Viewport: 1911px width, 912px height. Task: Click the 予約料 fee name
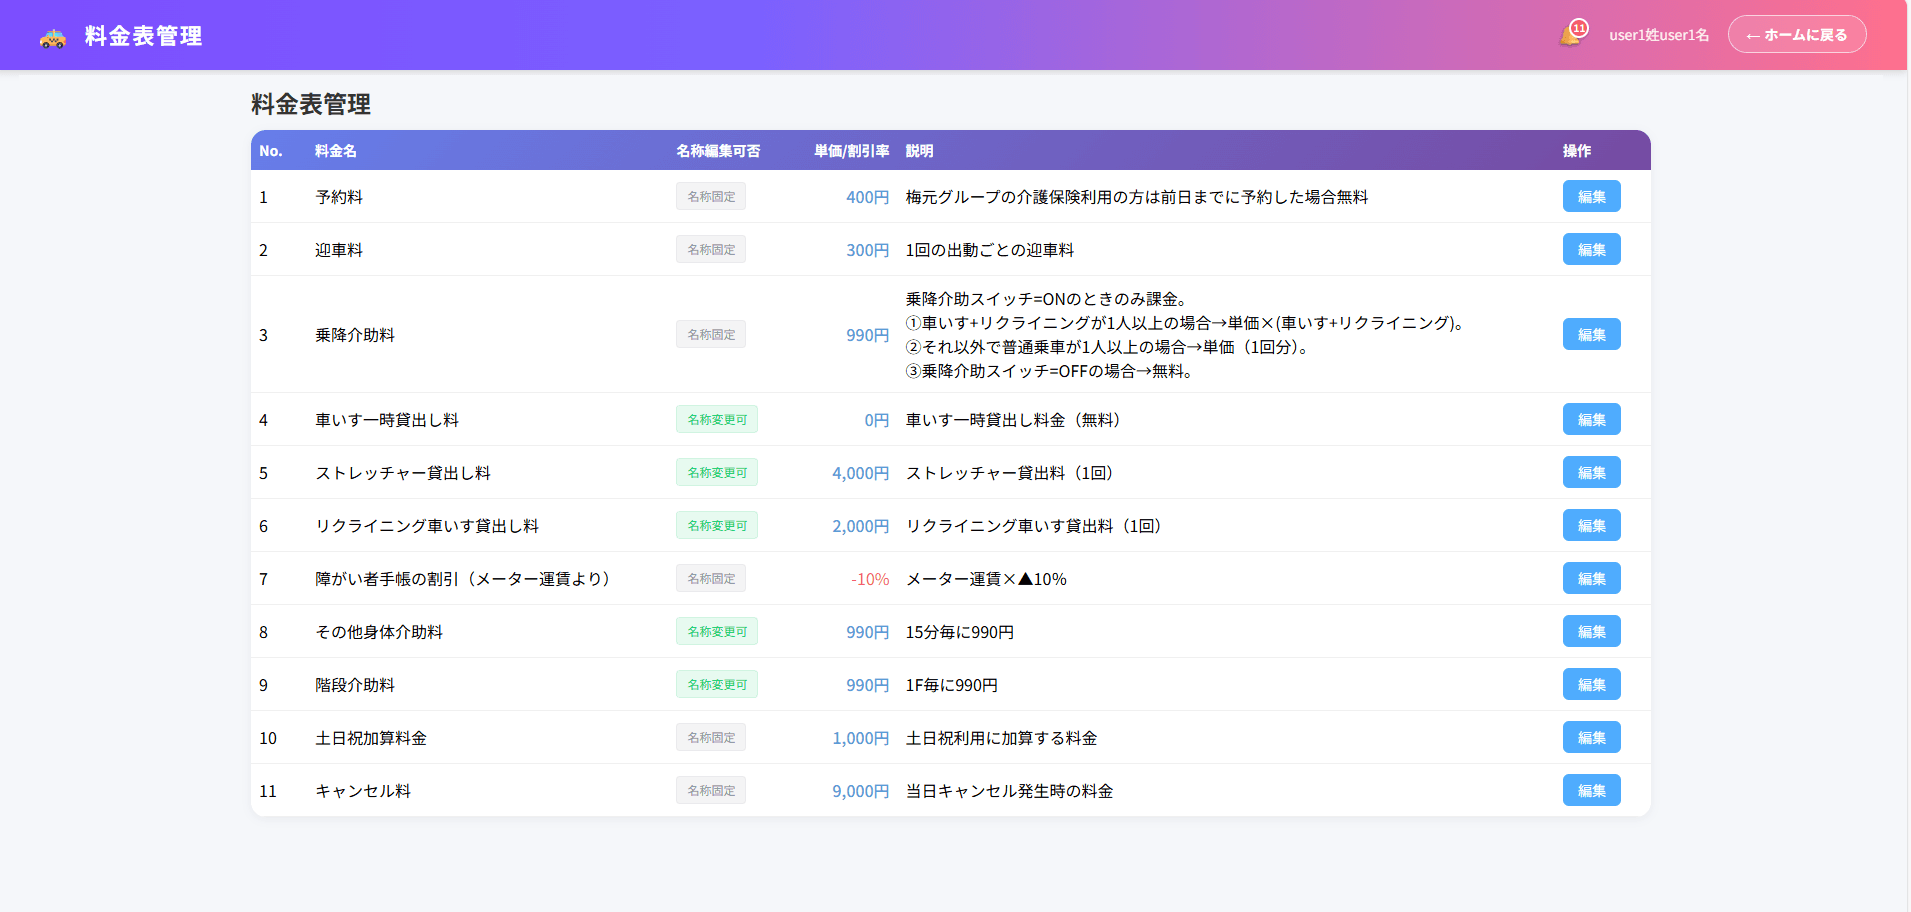(x=339, y=197)
